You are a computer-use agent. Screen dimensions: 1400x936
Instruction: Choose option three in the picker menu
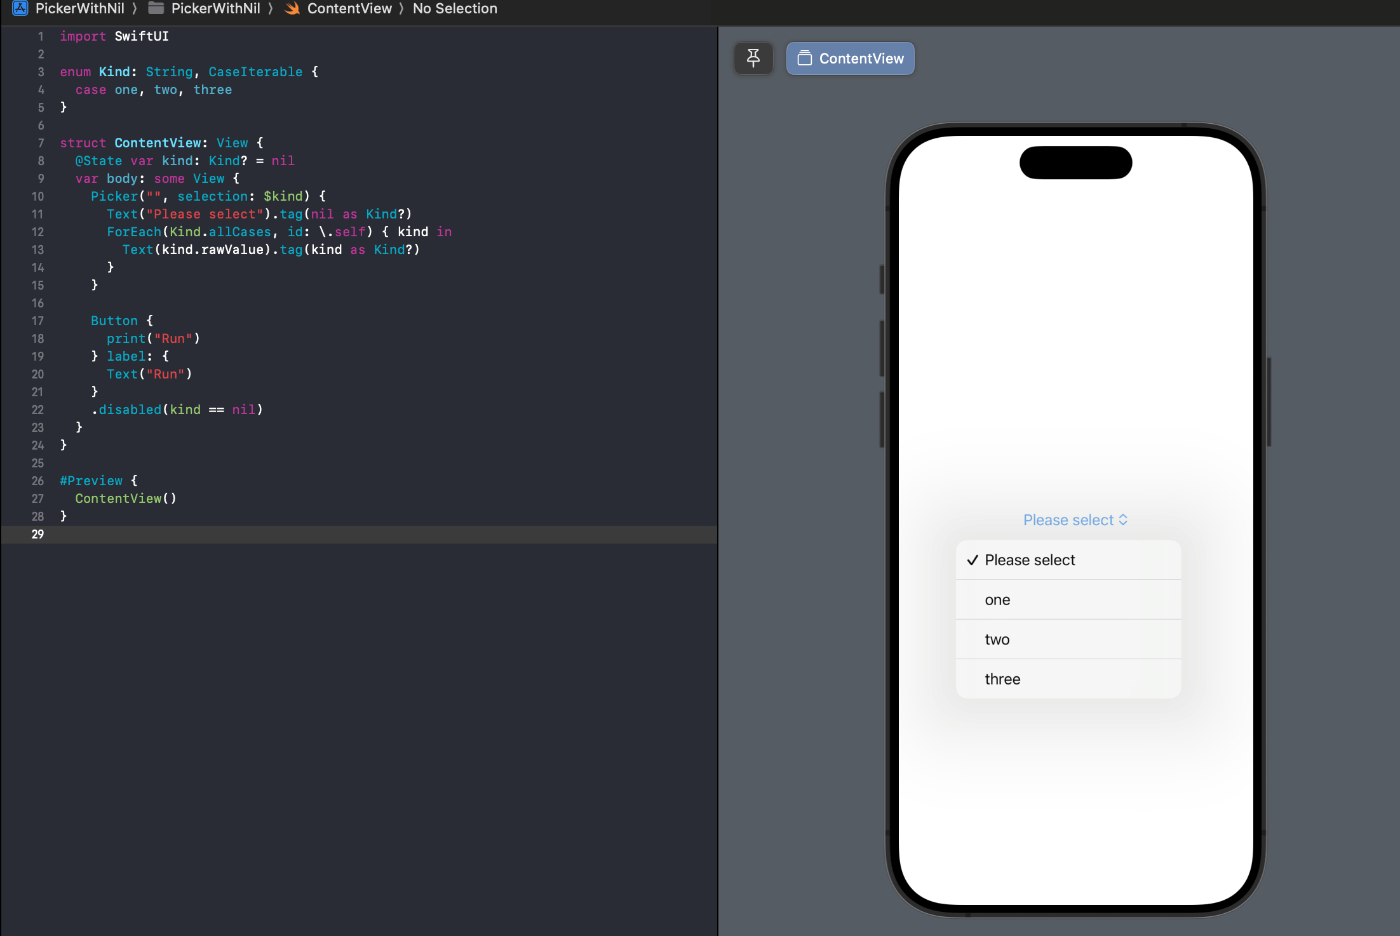(1068, 679)
